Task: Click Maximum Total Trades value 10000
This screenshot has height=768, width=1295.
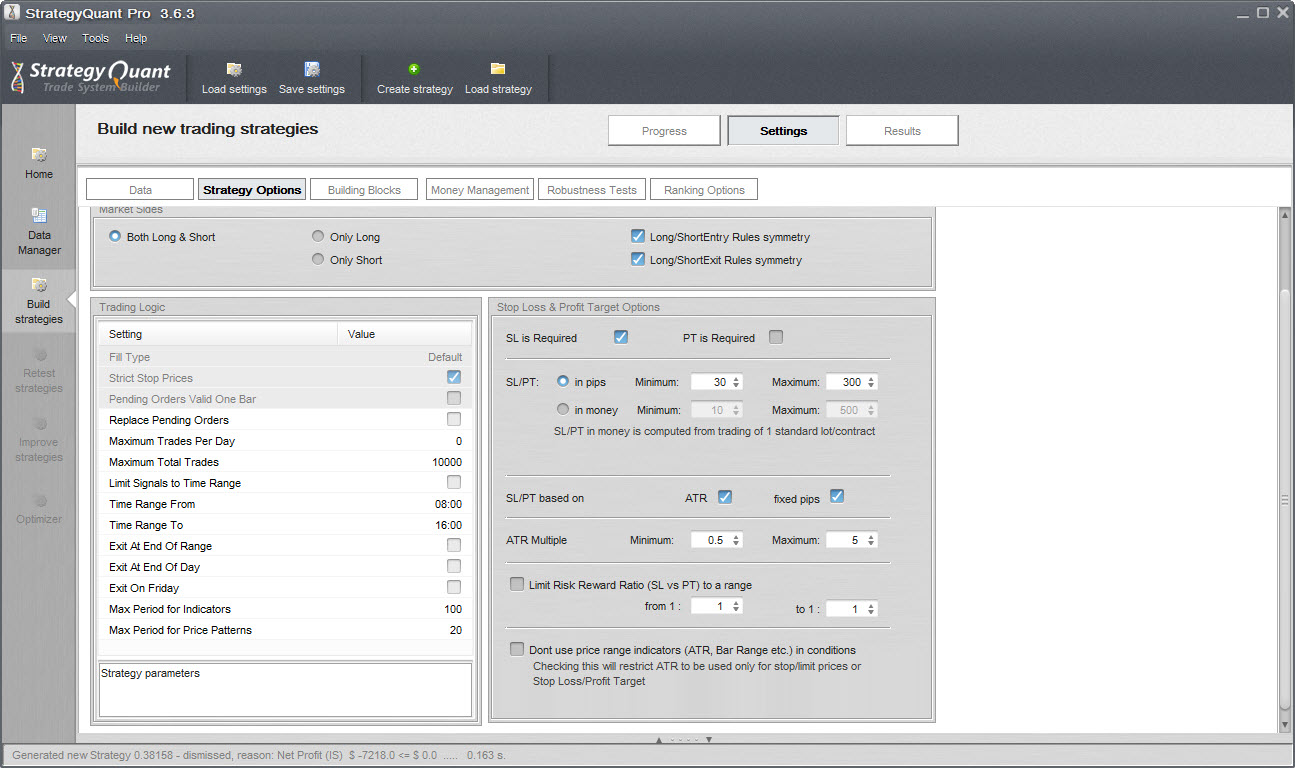Action: click(x=447, y=462)
